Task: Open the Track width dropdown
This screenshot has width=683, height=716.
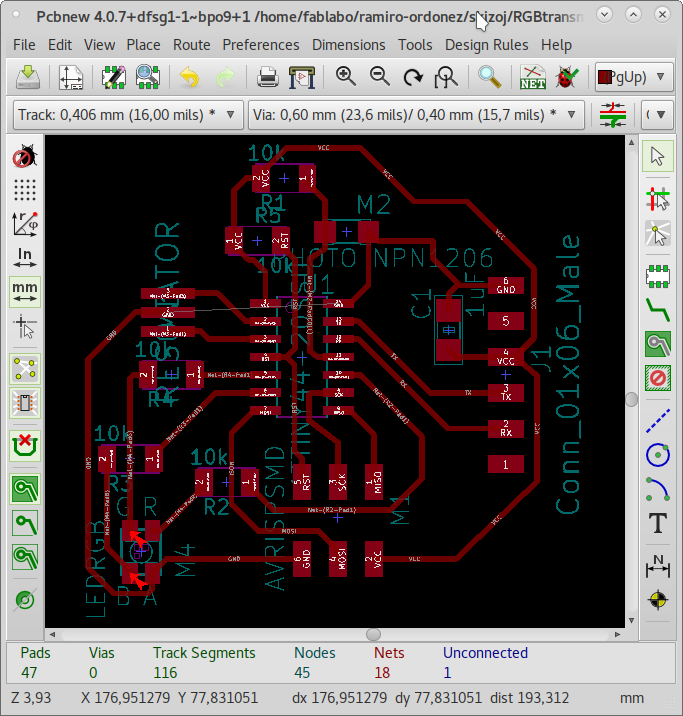Action: click(128, 115)
